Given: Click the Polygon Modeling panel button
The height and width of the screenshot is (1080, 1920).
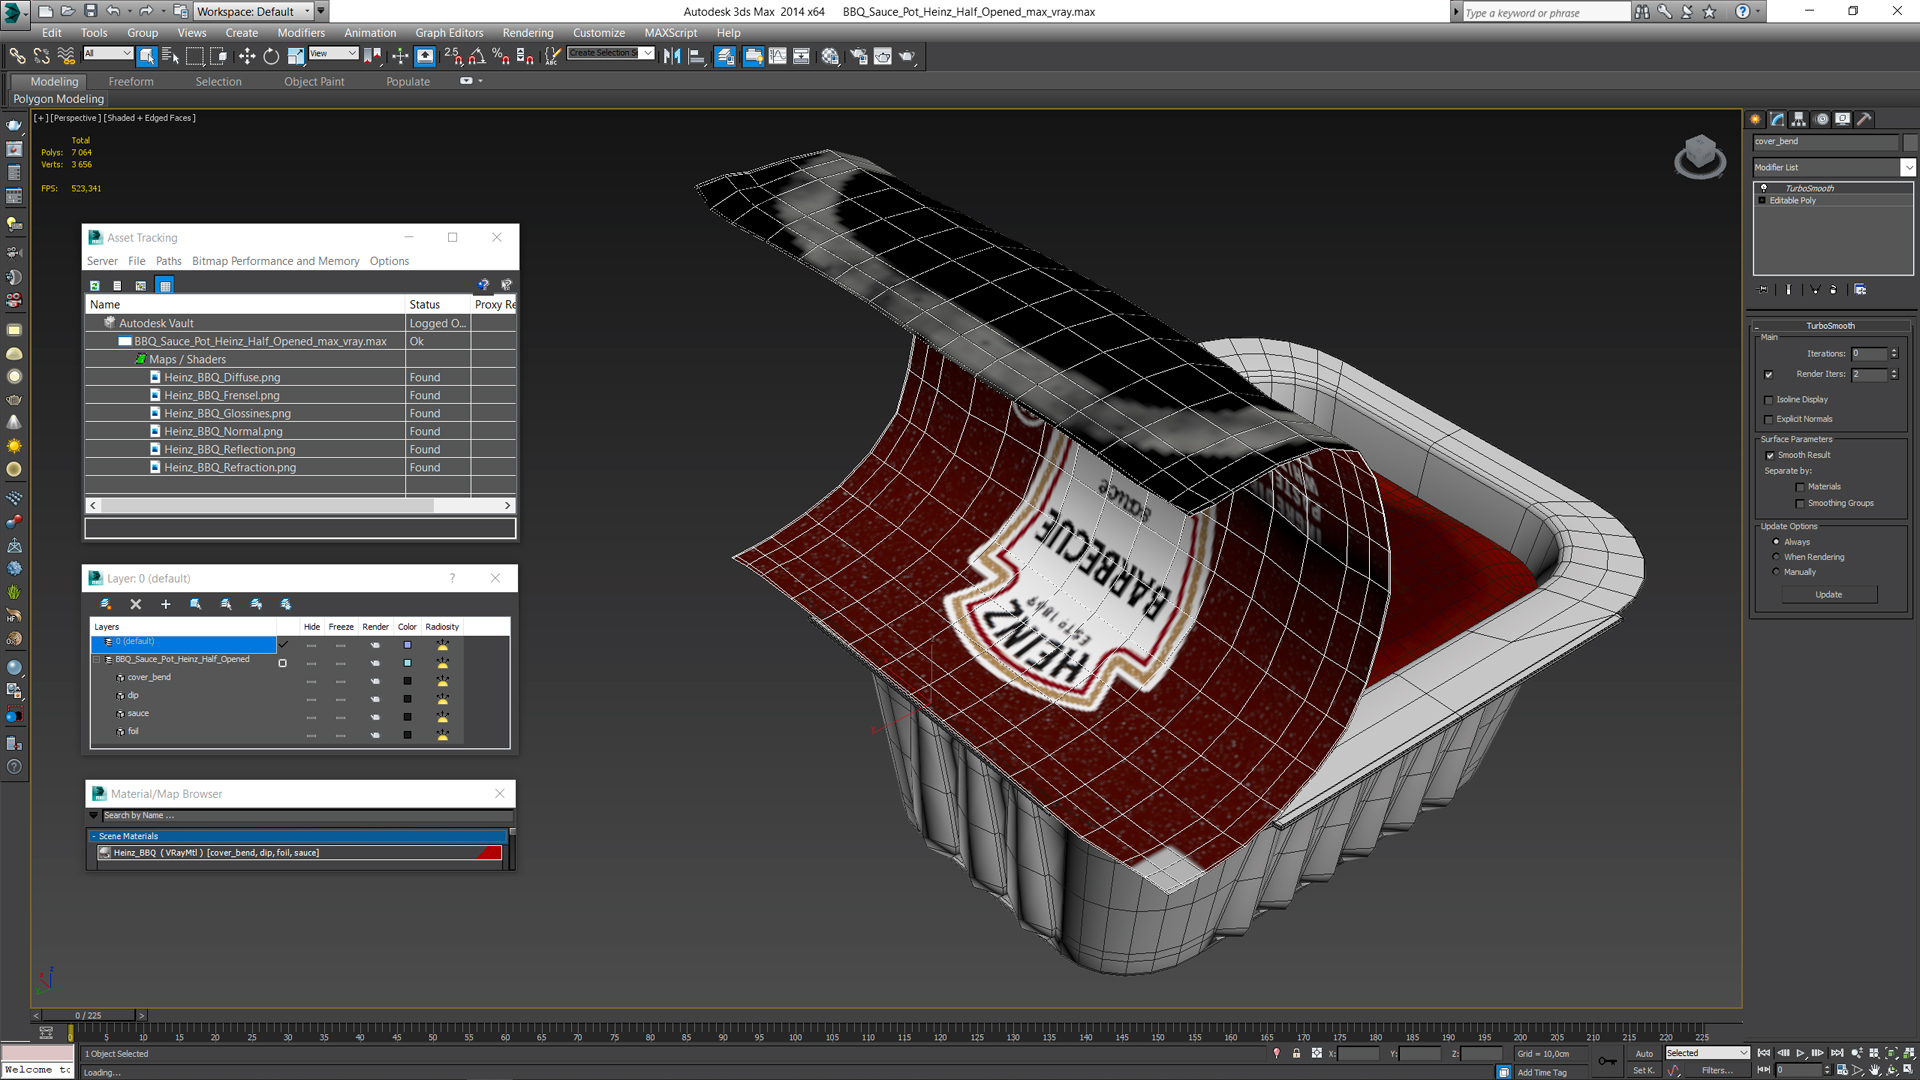Looking at the screenshot, I should click(58, 99).
